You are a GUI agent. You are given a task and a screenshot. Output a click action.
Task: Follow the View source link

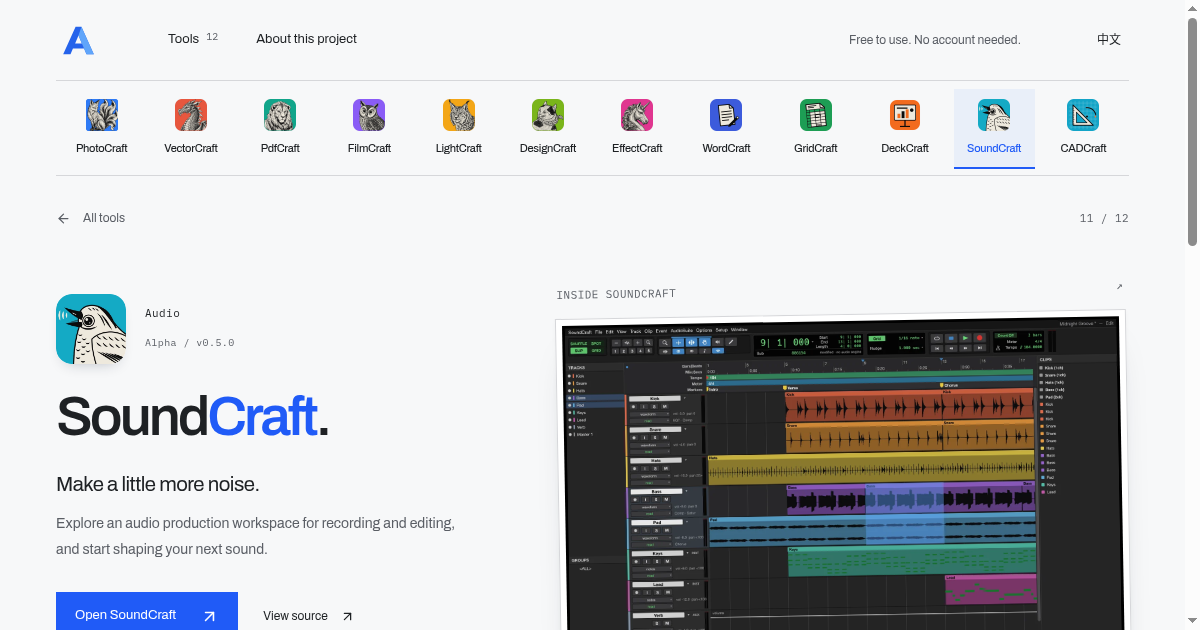[308, 616]
